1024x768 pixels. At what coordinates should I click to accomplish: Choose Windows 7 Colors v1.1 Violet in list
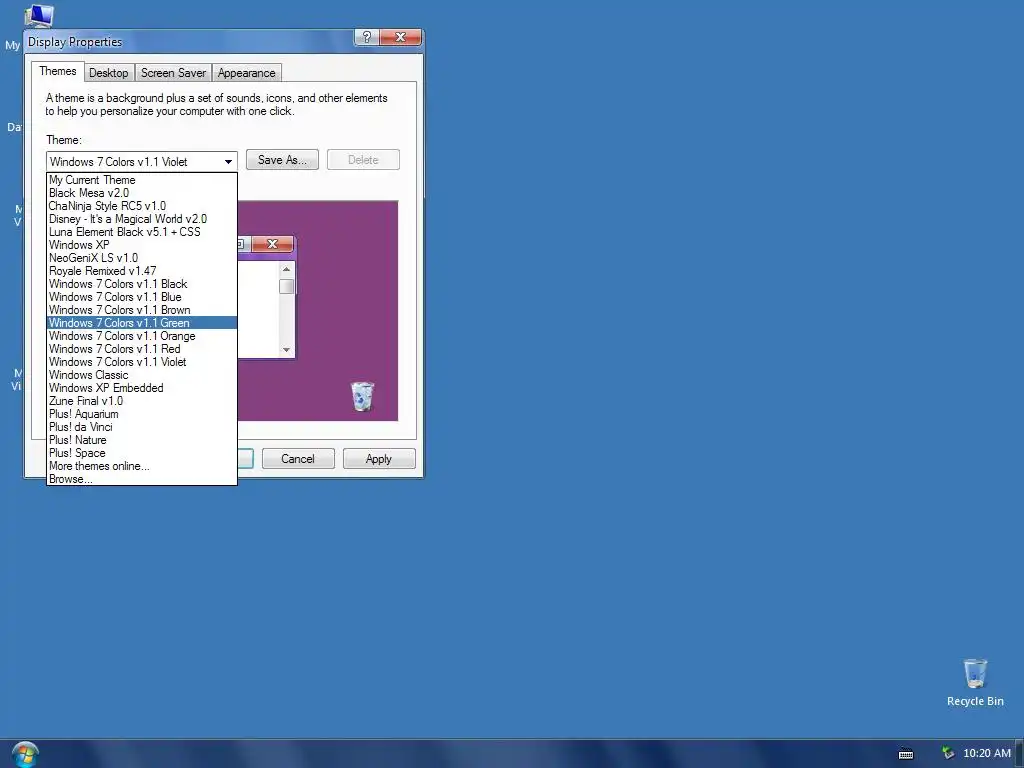142,362
